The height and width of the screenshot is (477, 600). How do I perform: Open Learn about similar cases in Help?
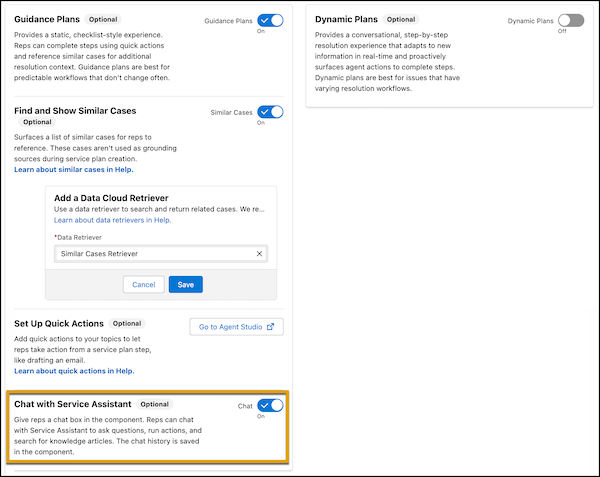(74, 169)
